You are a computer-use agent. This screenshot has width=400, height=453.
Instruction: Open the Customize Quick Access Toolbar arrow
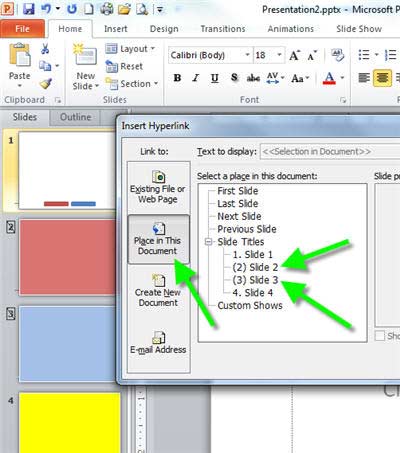coord(160,10)
